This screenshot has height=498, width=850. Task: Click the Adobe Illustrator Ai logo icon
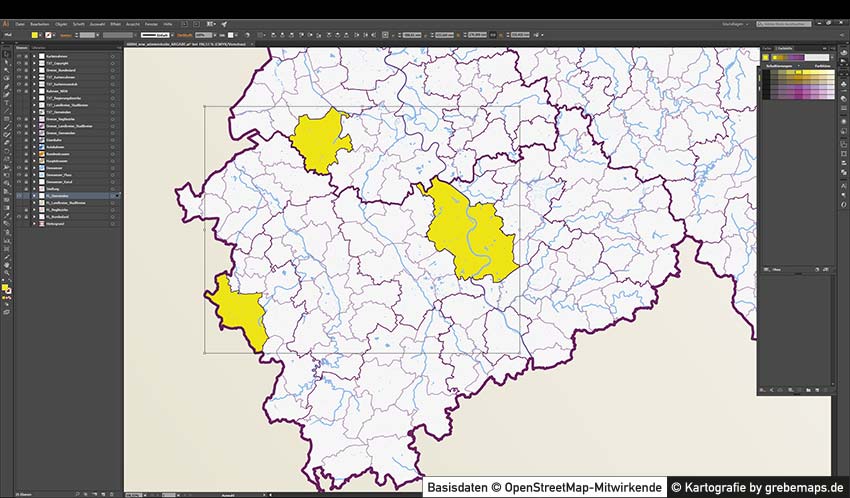tap(6, 22)
